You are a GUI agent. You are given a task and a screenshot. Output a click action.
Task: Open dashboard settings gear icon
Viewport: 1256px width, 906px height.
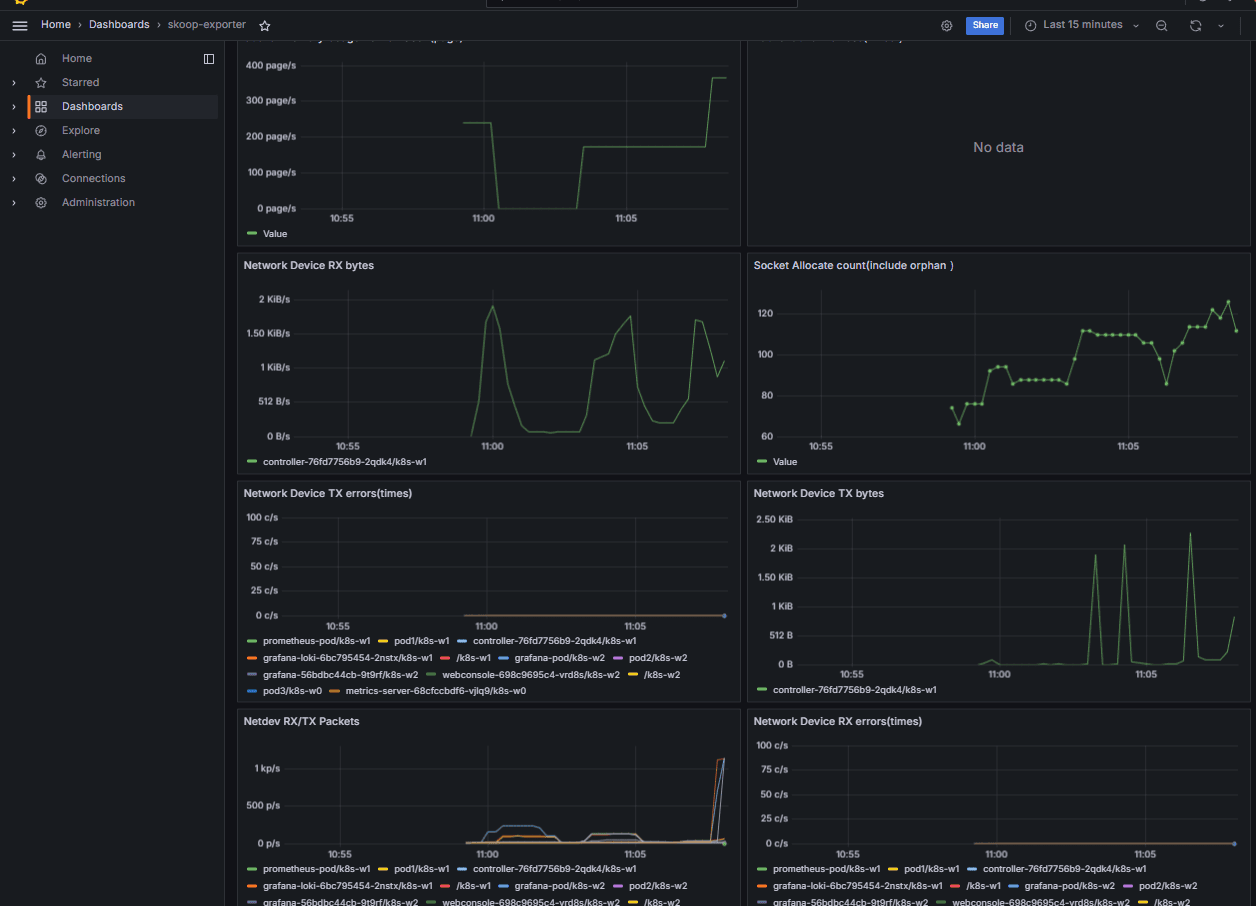946,25
